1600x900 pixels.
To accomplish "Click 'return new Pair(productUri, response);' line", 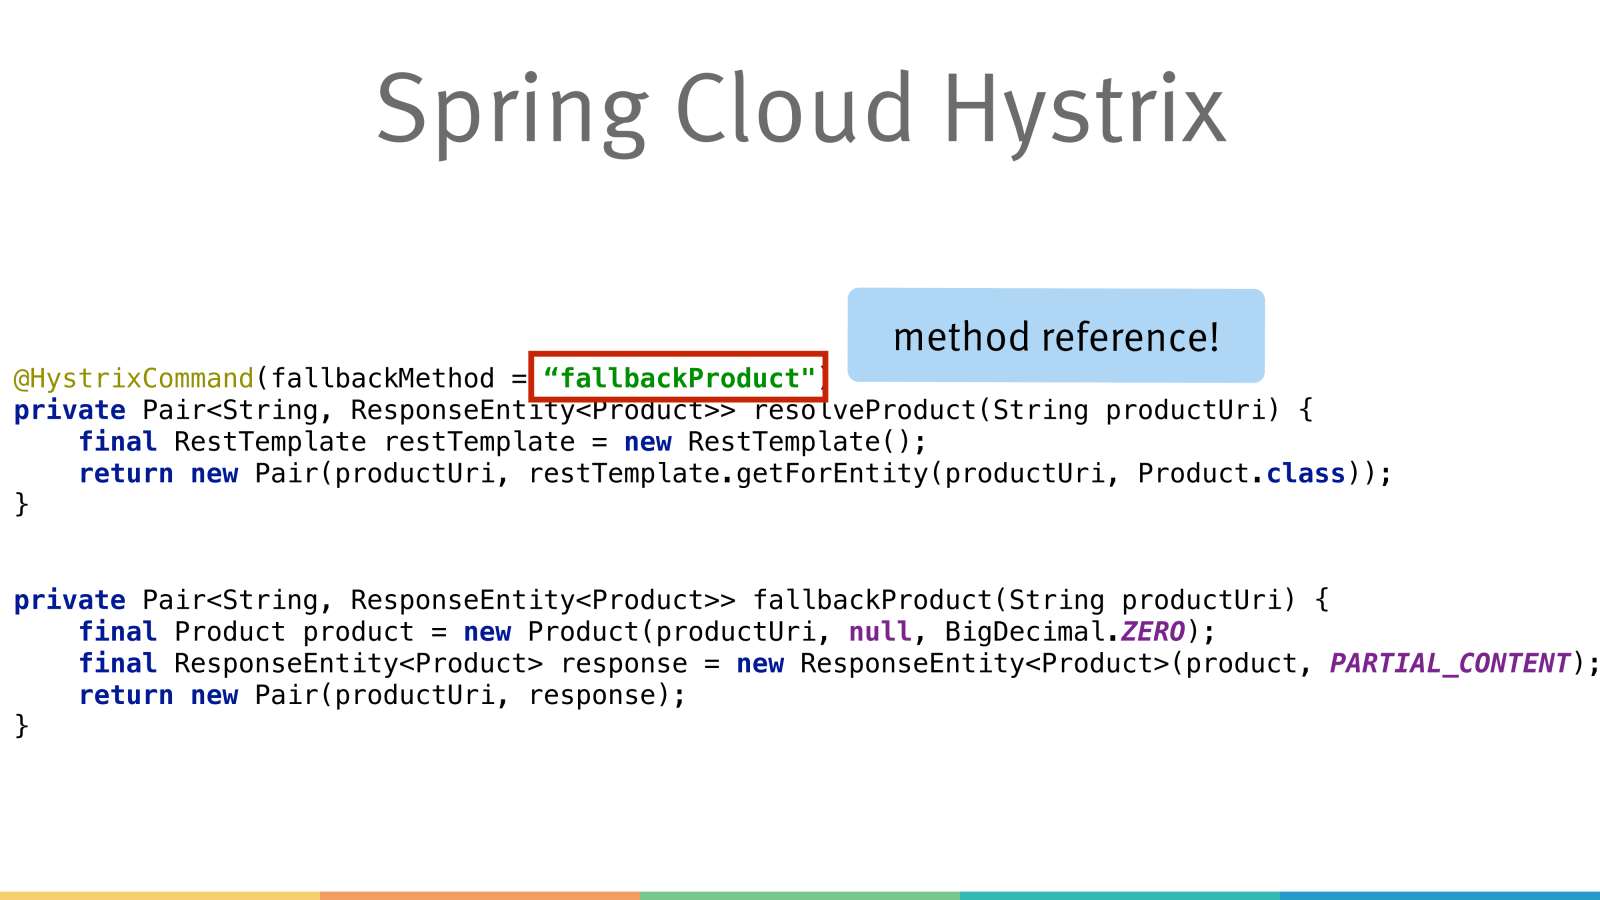I will pyautogui.click(x=383, y=695).
